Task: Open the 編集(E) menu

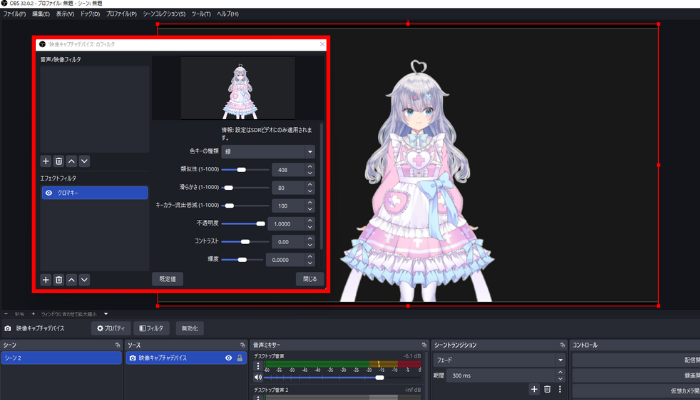Action: point(41,14)
